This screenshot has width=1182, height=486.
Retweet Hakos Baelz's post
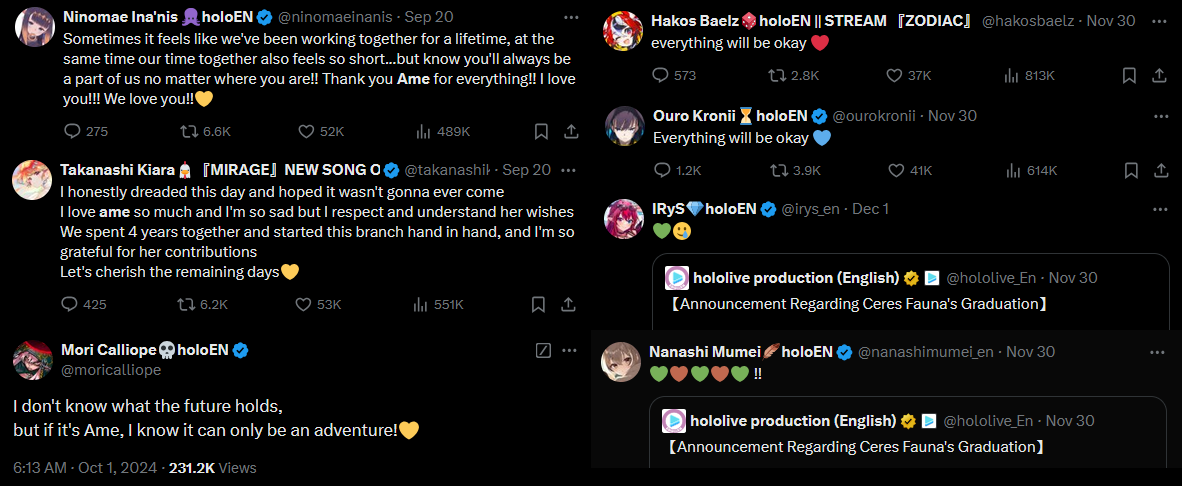pyautogui.click(x=776, y=75)
